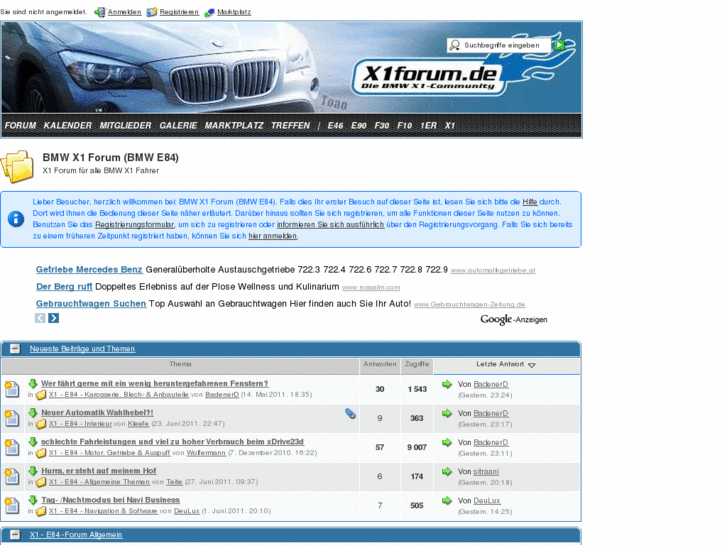Open F30 link in navigation bar
The height and width of the screenshot is (545, 727).
click(x=382, y=126)
